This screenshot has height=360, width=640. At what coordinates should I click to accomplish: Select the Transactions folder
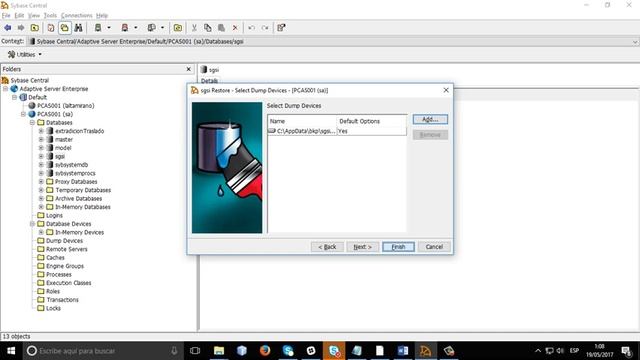coord(62,300)
